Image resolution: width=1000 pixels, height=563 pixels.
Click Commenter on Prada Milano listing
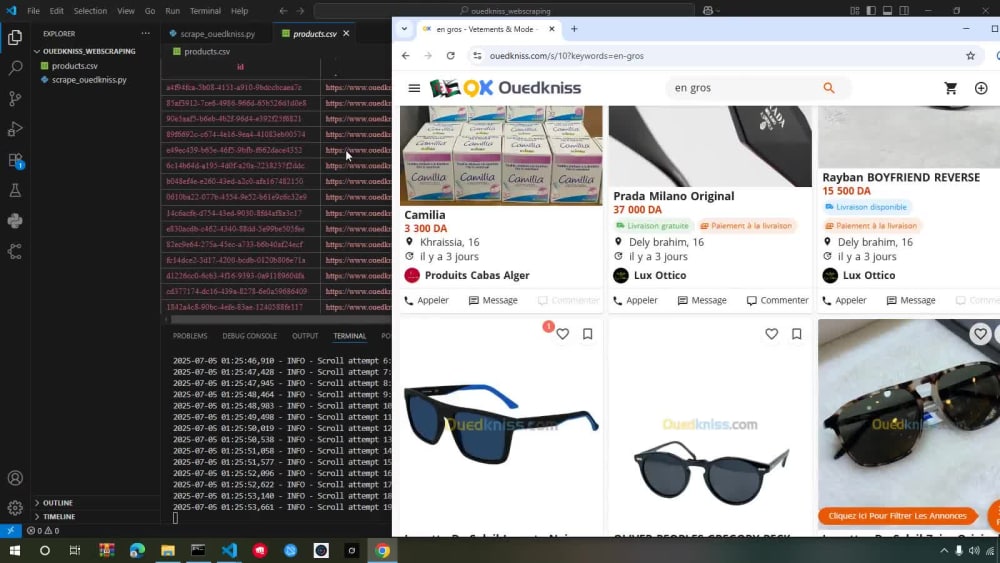777,300
